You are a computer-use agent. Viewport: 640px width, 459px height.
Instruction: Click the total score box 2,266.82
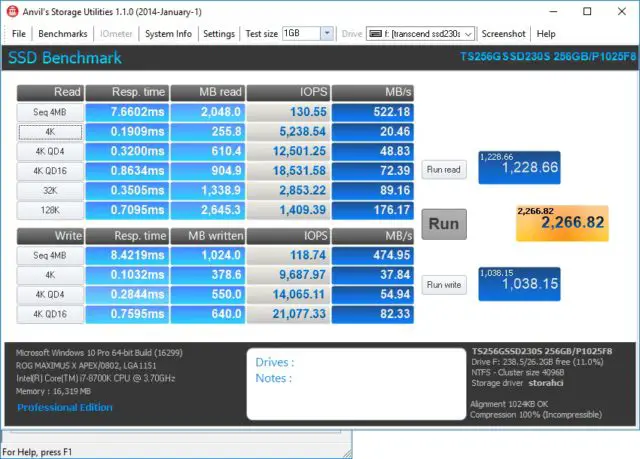562,223
